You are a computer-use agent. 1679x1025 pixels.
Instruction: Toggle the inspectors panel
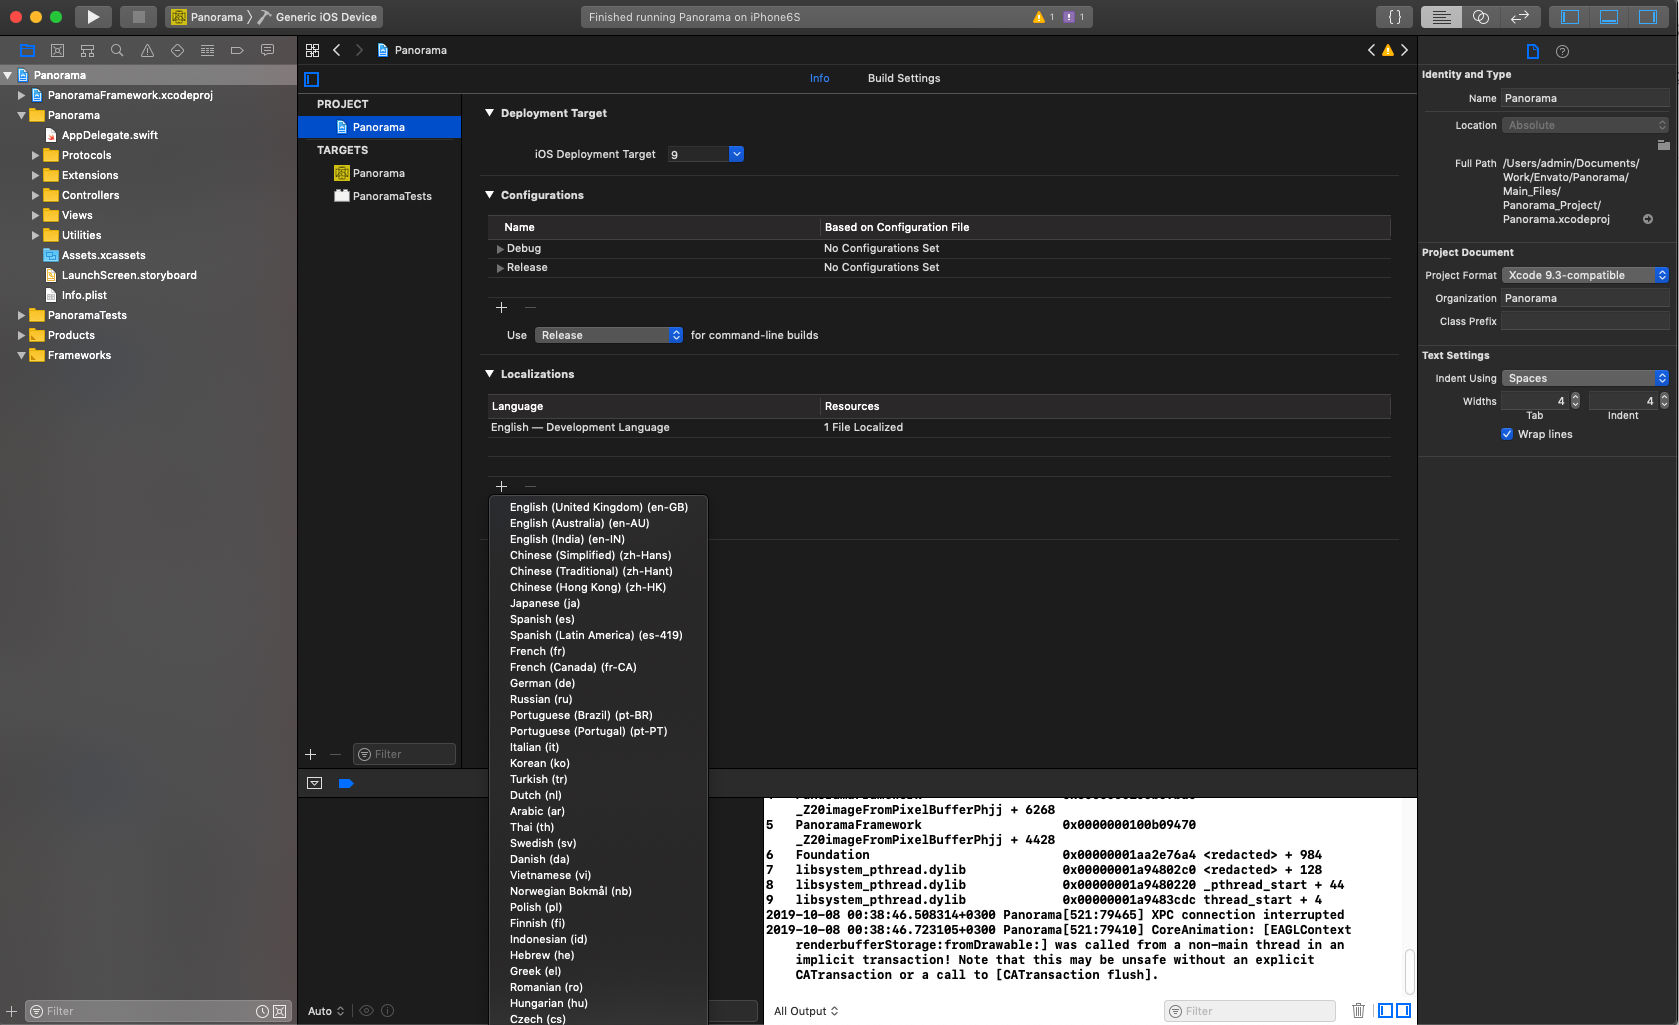click(1647, 17)
